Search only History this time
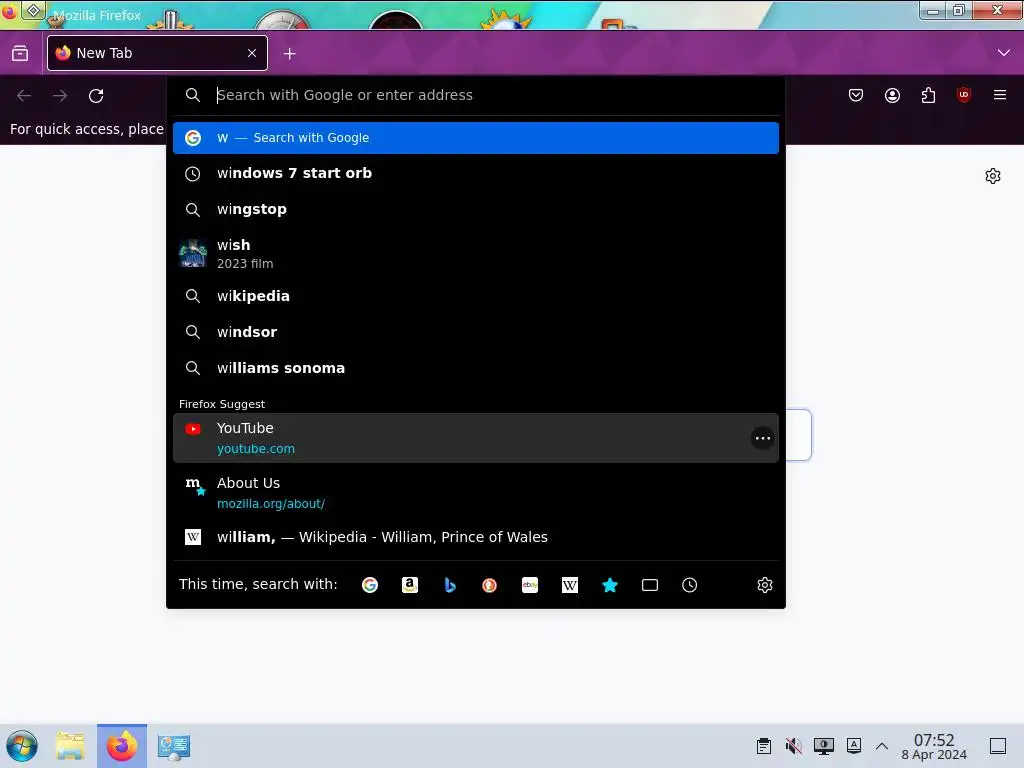The image size is (1024, 768). point(690,585)
